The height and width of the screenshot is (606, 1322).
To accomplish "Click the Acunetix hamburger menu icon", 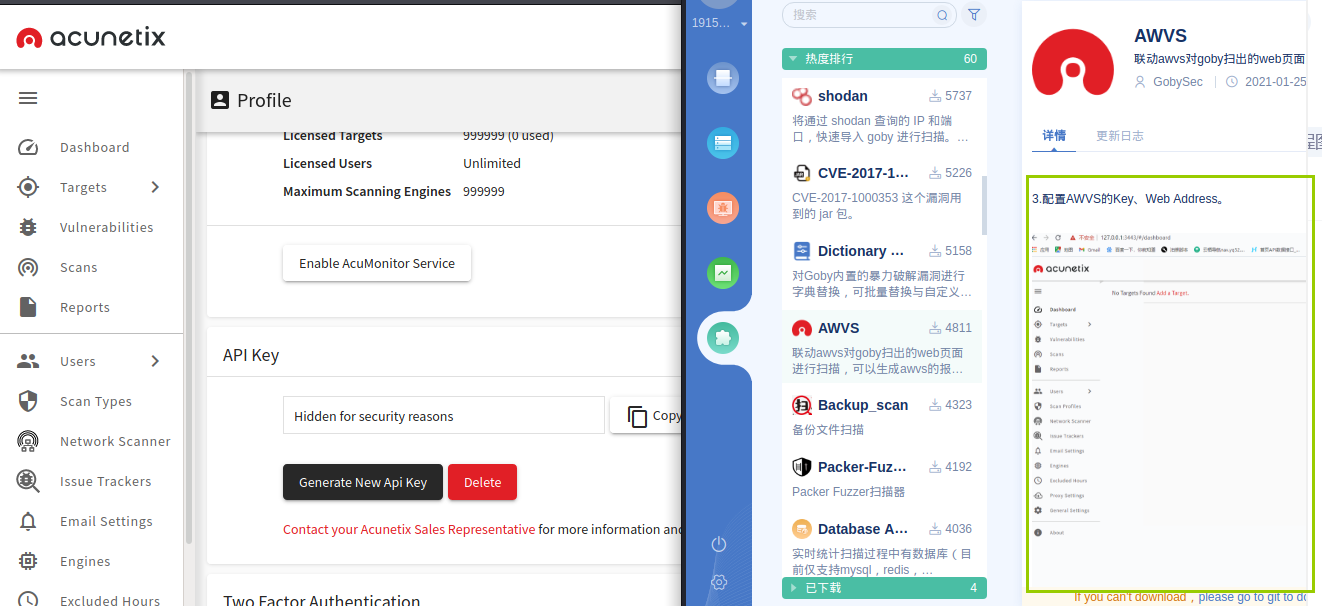I will click(27, 97).
